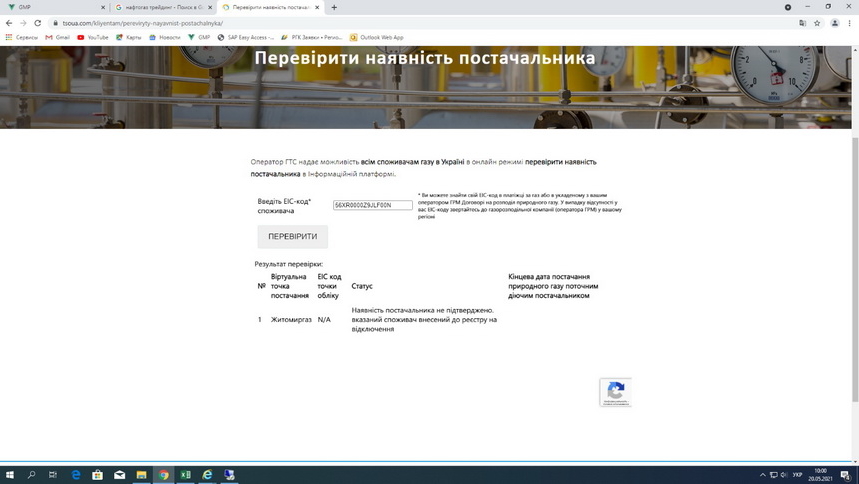Open the Chrome three-dot menu
The image size is (859, 484).
coord(850,23)
